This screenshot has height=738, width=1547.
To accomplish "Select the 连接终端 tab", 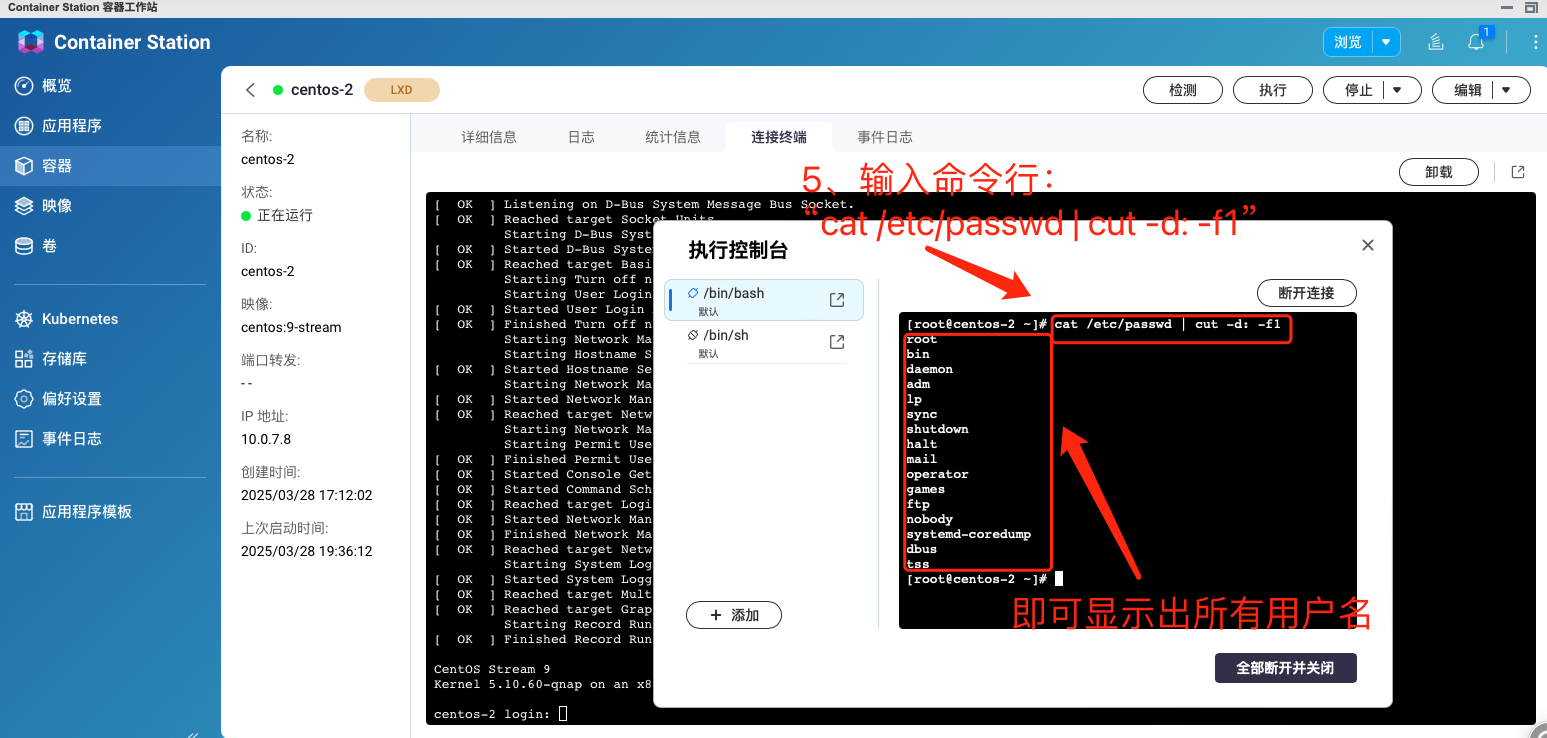I will (779, 137).
